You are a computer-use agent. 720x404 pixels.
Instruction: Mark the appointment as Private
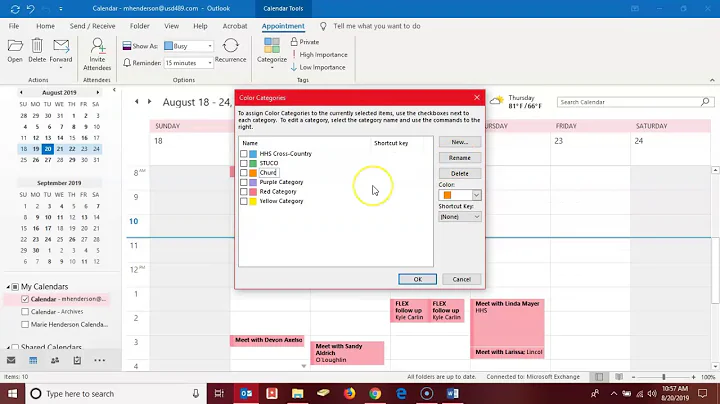click(305, 42)
